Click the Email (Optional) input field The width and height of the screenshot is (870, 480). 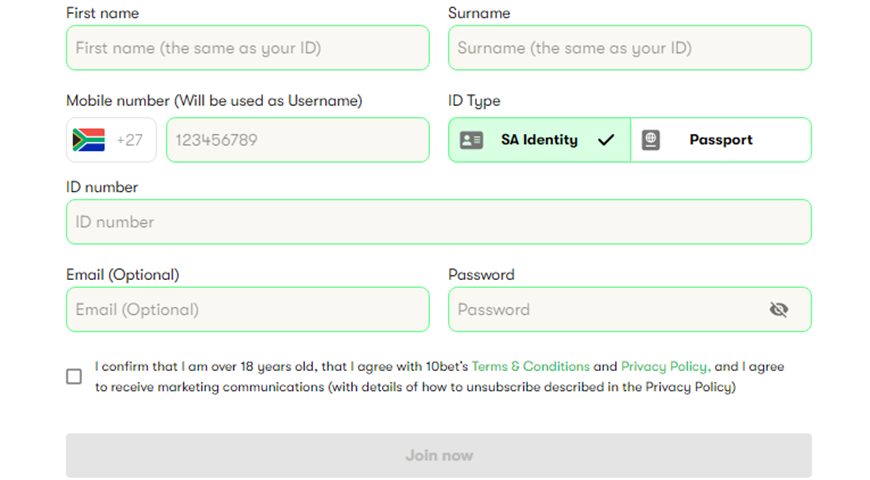click(x=248, y=310)
